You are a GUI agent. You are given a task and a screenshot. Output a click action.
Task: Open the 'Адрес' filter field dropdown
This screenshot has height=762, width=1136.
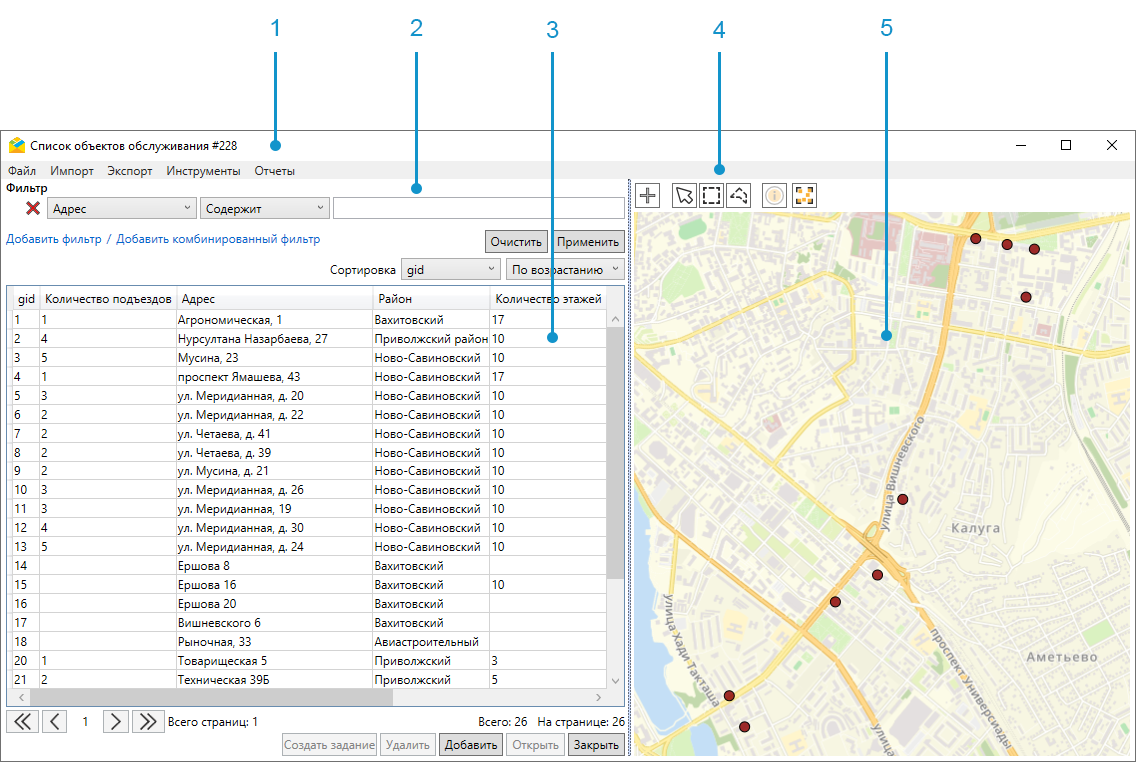[x=121, y=208]
